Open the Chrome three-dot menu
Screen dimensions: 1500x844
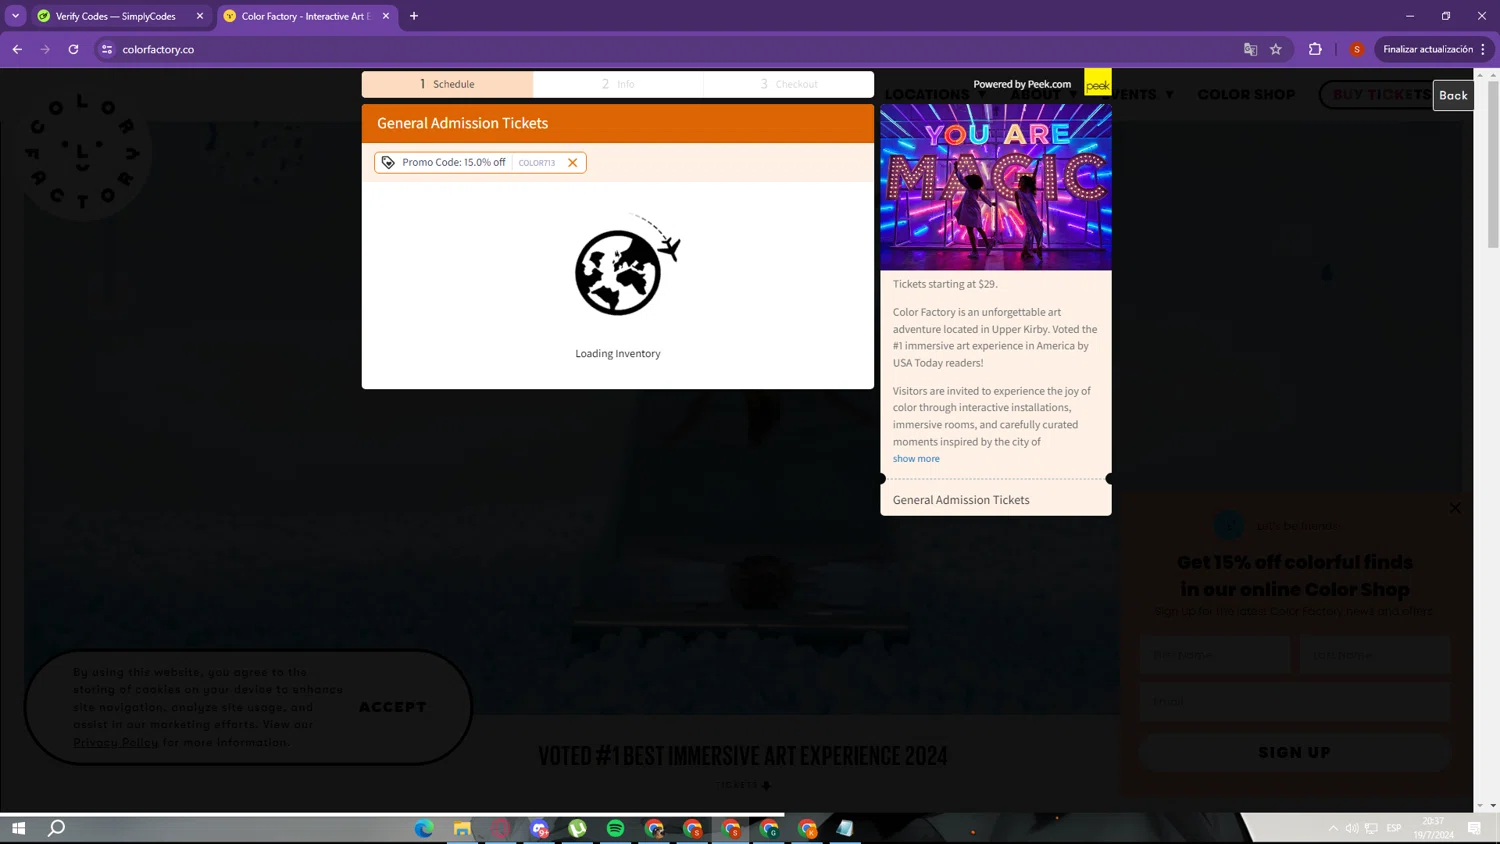pos(1483,49)
